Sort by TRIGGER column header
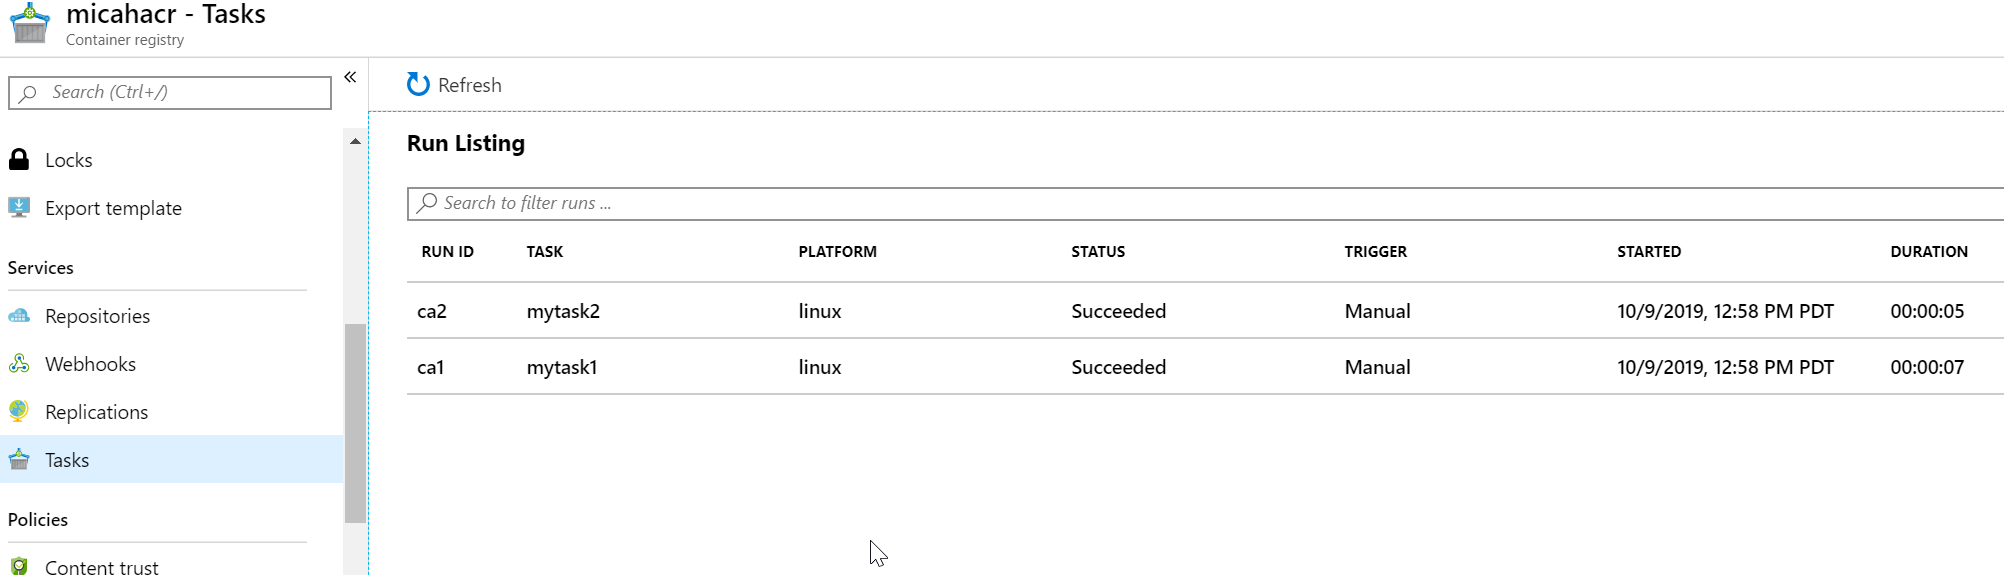The height and width of the screenshot is (575, 2004). 1375,252
